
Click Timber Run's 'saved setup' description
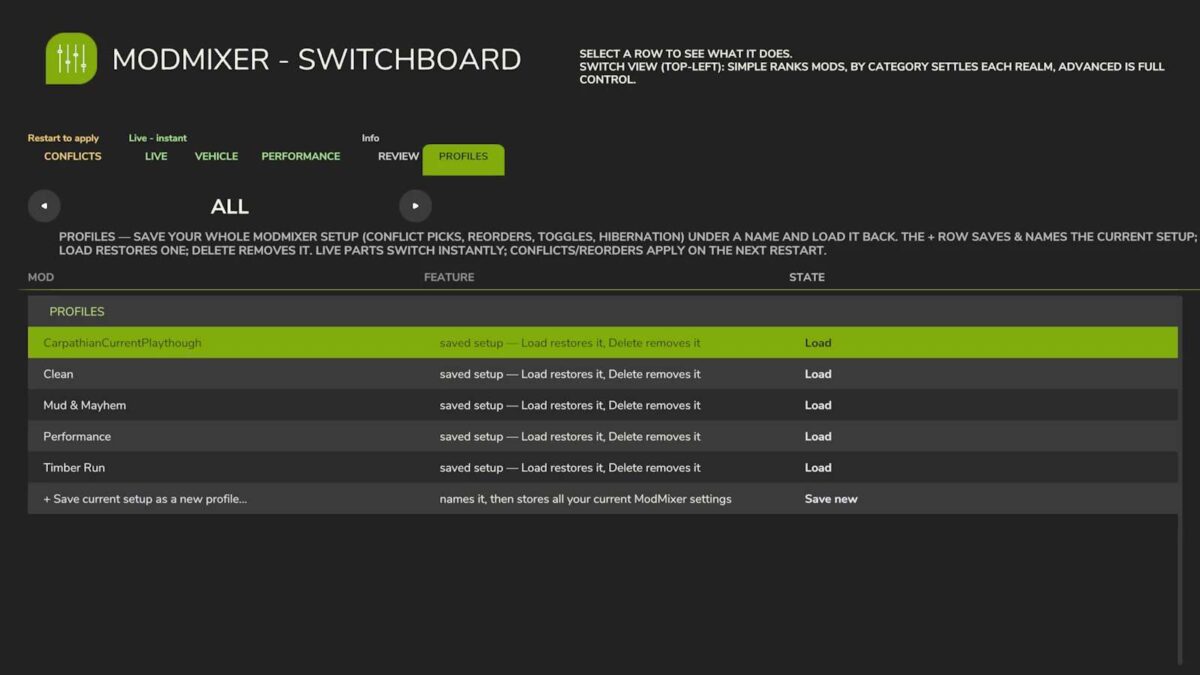(x=570, y=467)
